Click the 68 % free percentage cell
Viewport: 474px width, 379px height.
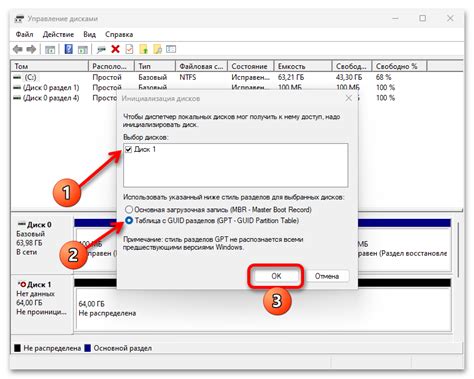(383, 77)
